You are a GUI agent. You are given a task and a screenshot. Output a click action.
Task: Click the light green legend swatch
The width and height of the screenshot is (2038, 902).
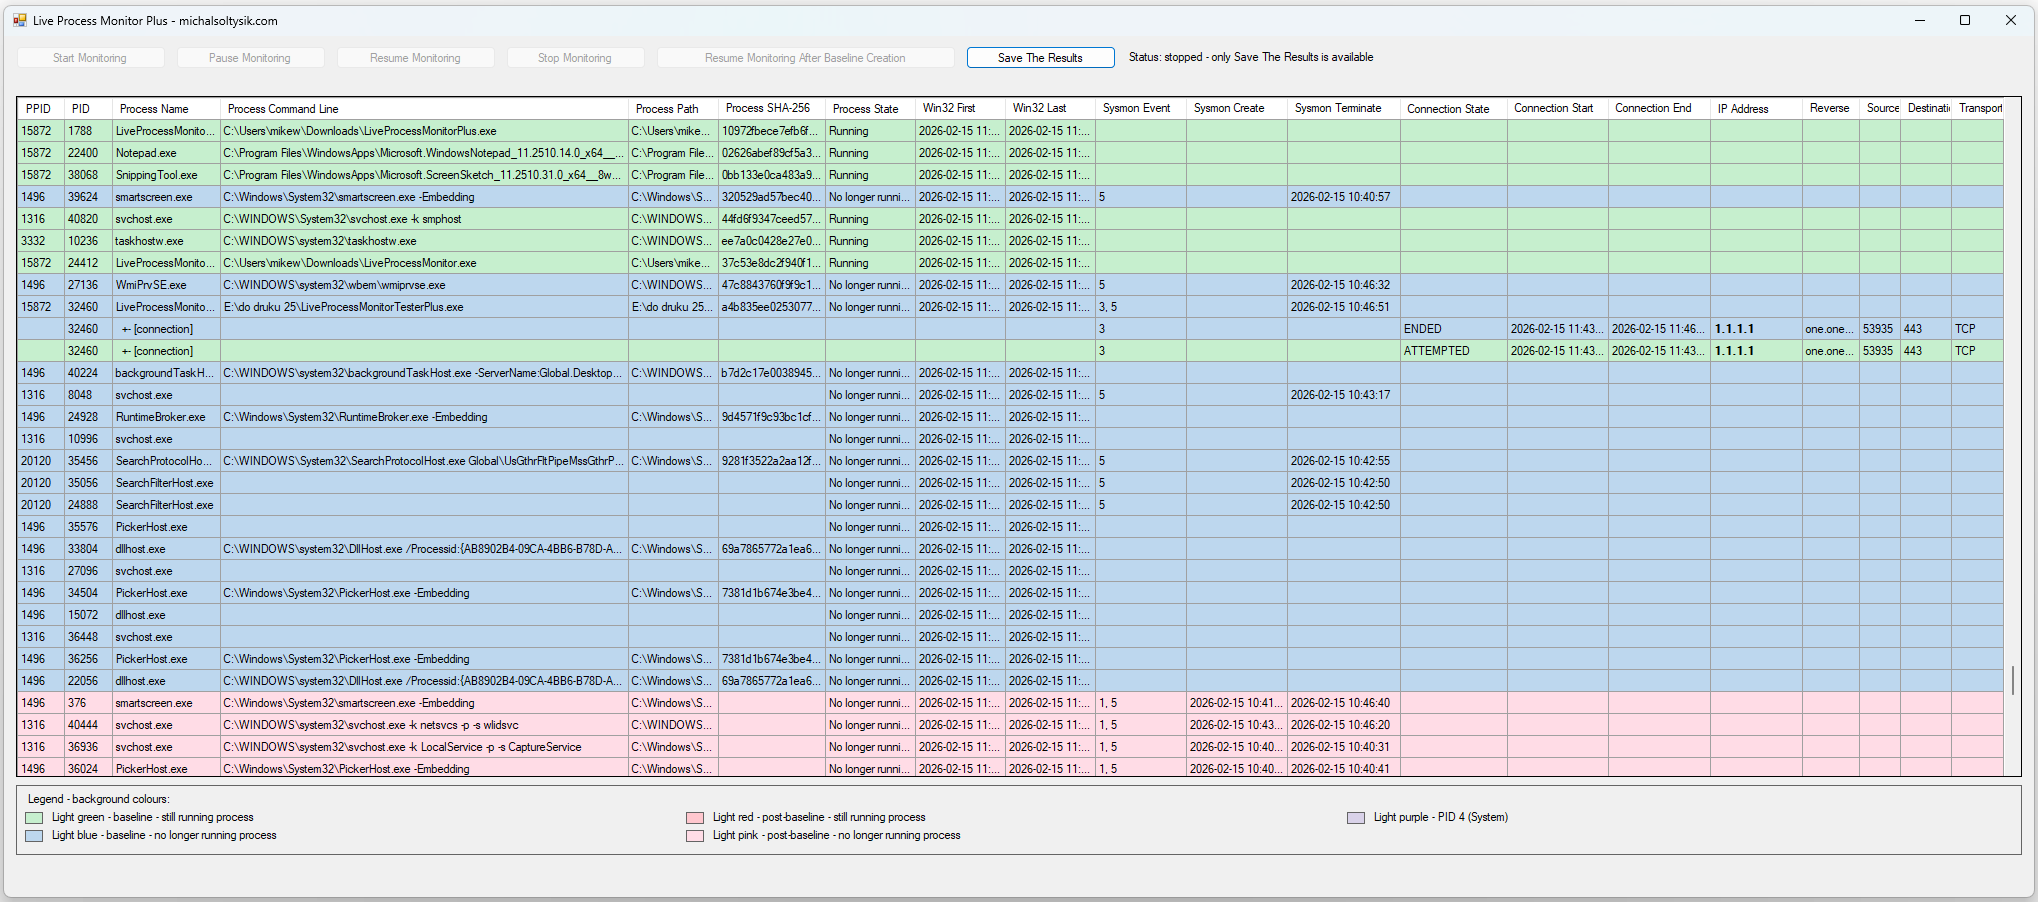(x=34, y=818)
